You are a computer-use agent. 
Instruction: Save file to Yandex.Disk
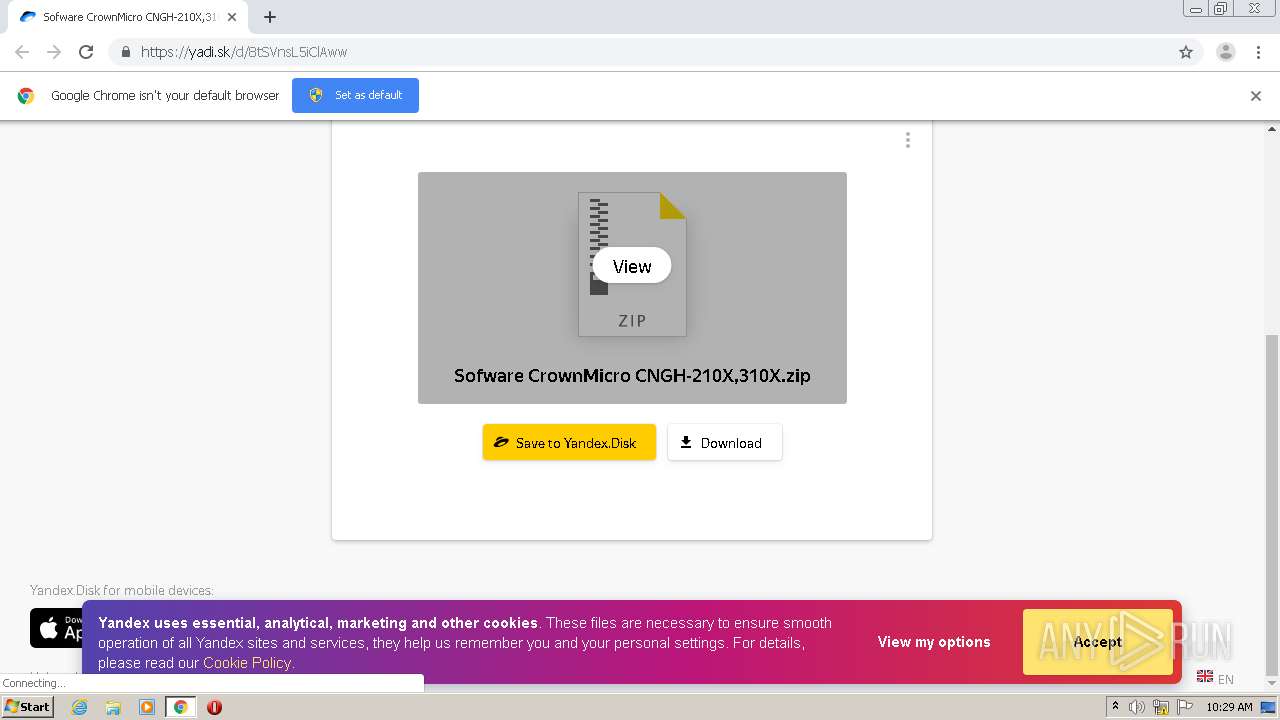coord(569,442)
